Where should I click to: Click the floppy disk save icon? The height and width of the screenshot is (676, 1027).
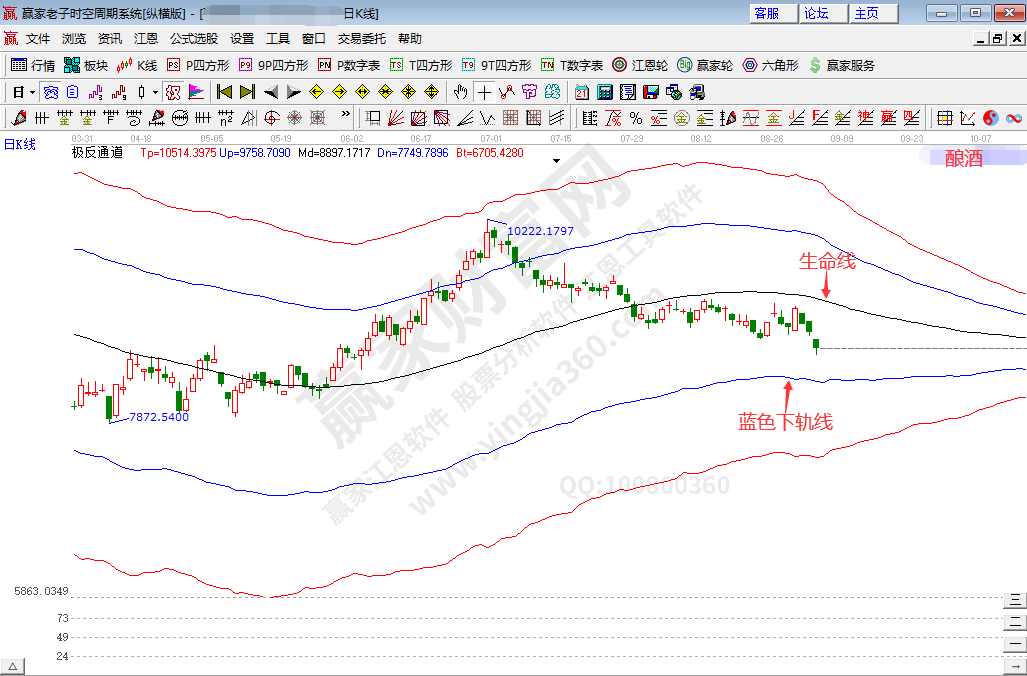pyautogui.click(x=650, y=92)
